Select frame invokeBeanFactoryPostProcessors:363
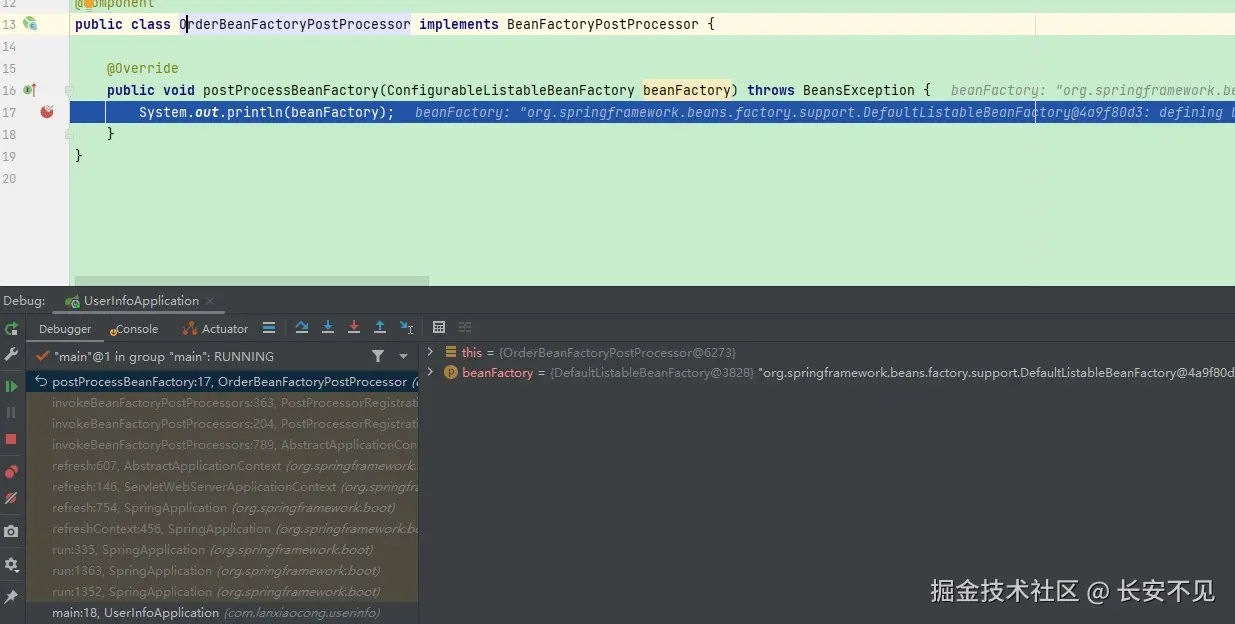The width and height of the screenshot is (1235, 624). (x=224, y=403)
